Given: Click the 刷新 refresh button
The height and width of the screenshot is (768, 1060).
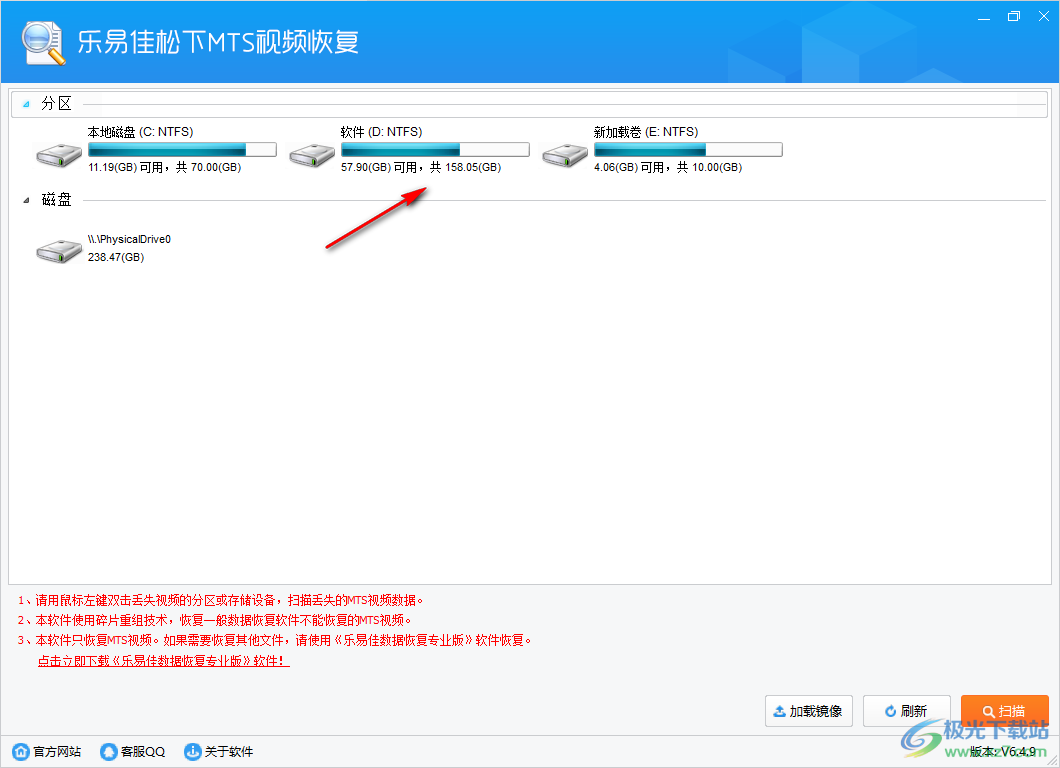Looking at the screenshot, I should click(x=907, y=711).
